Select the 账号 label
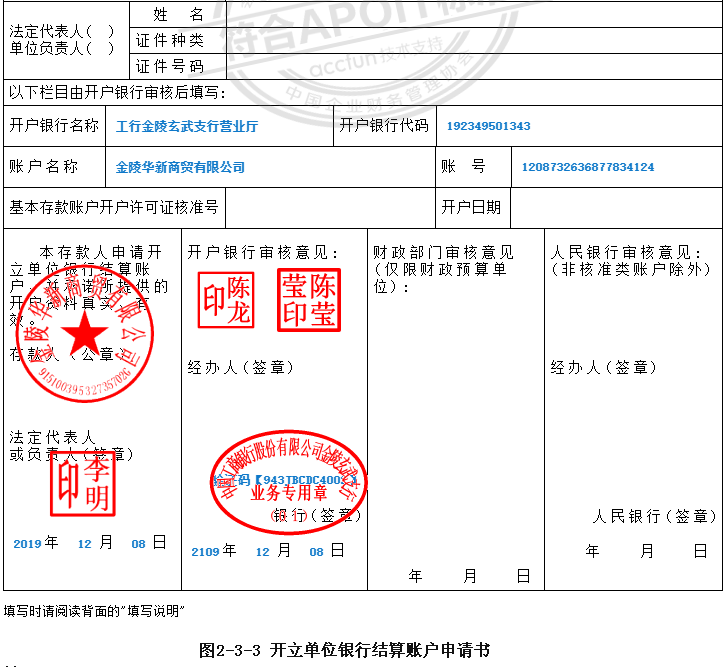The height and width of the screenshot is (667, 728). click(x=463, y=166)
